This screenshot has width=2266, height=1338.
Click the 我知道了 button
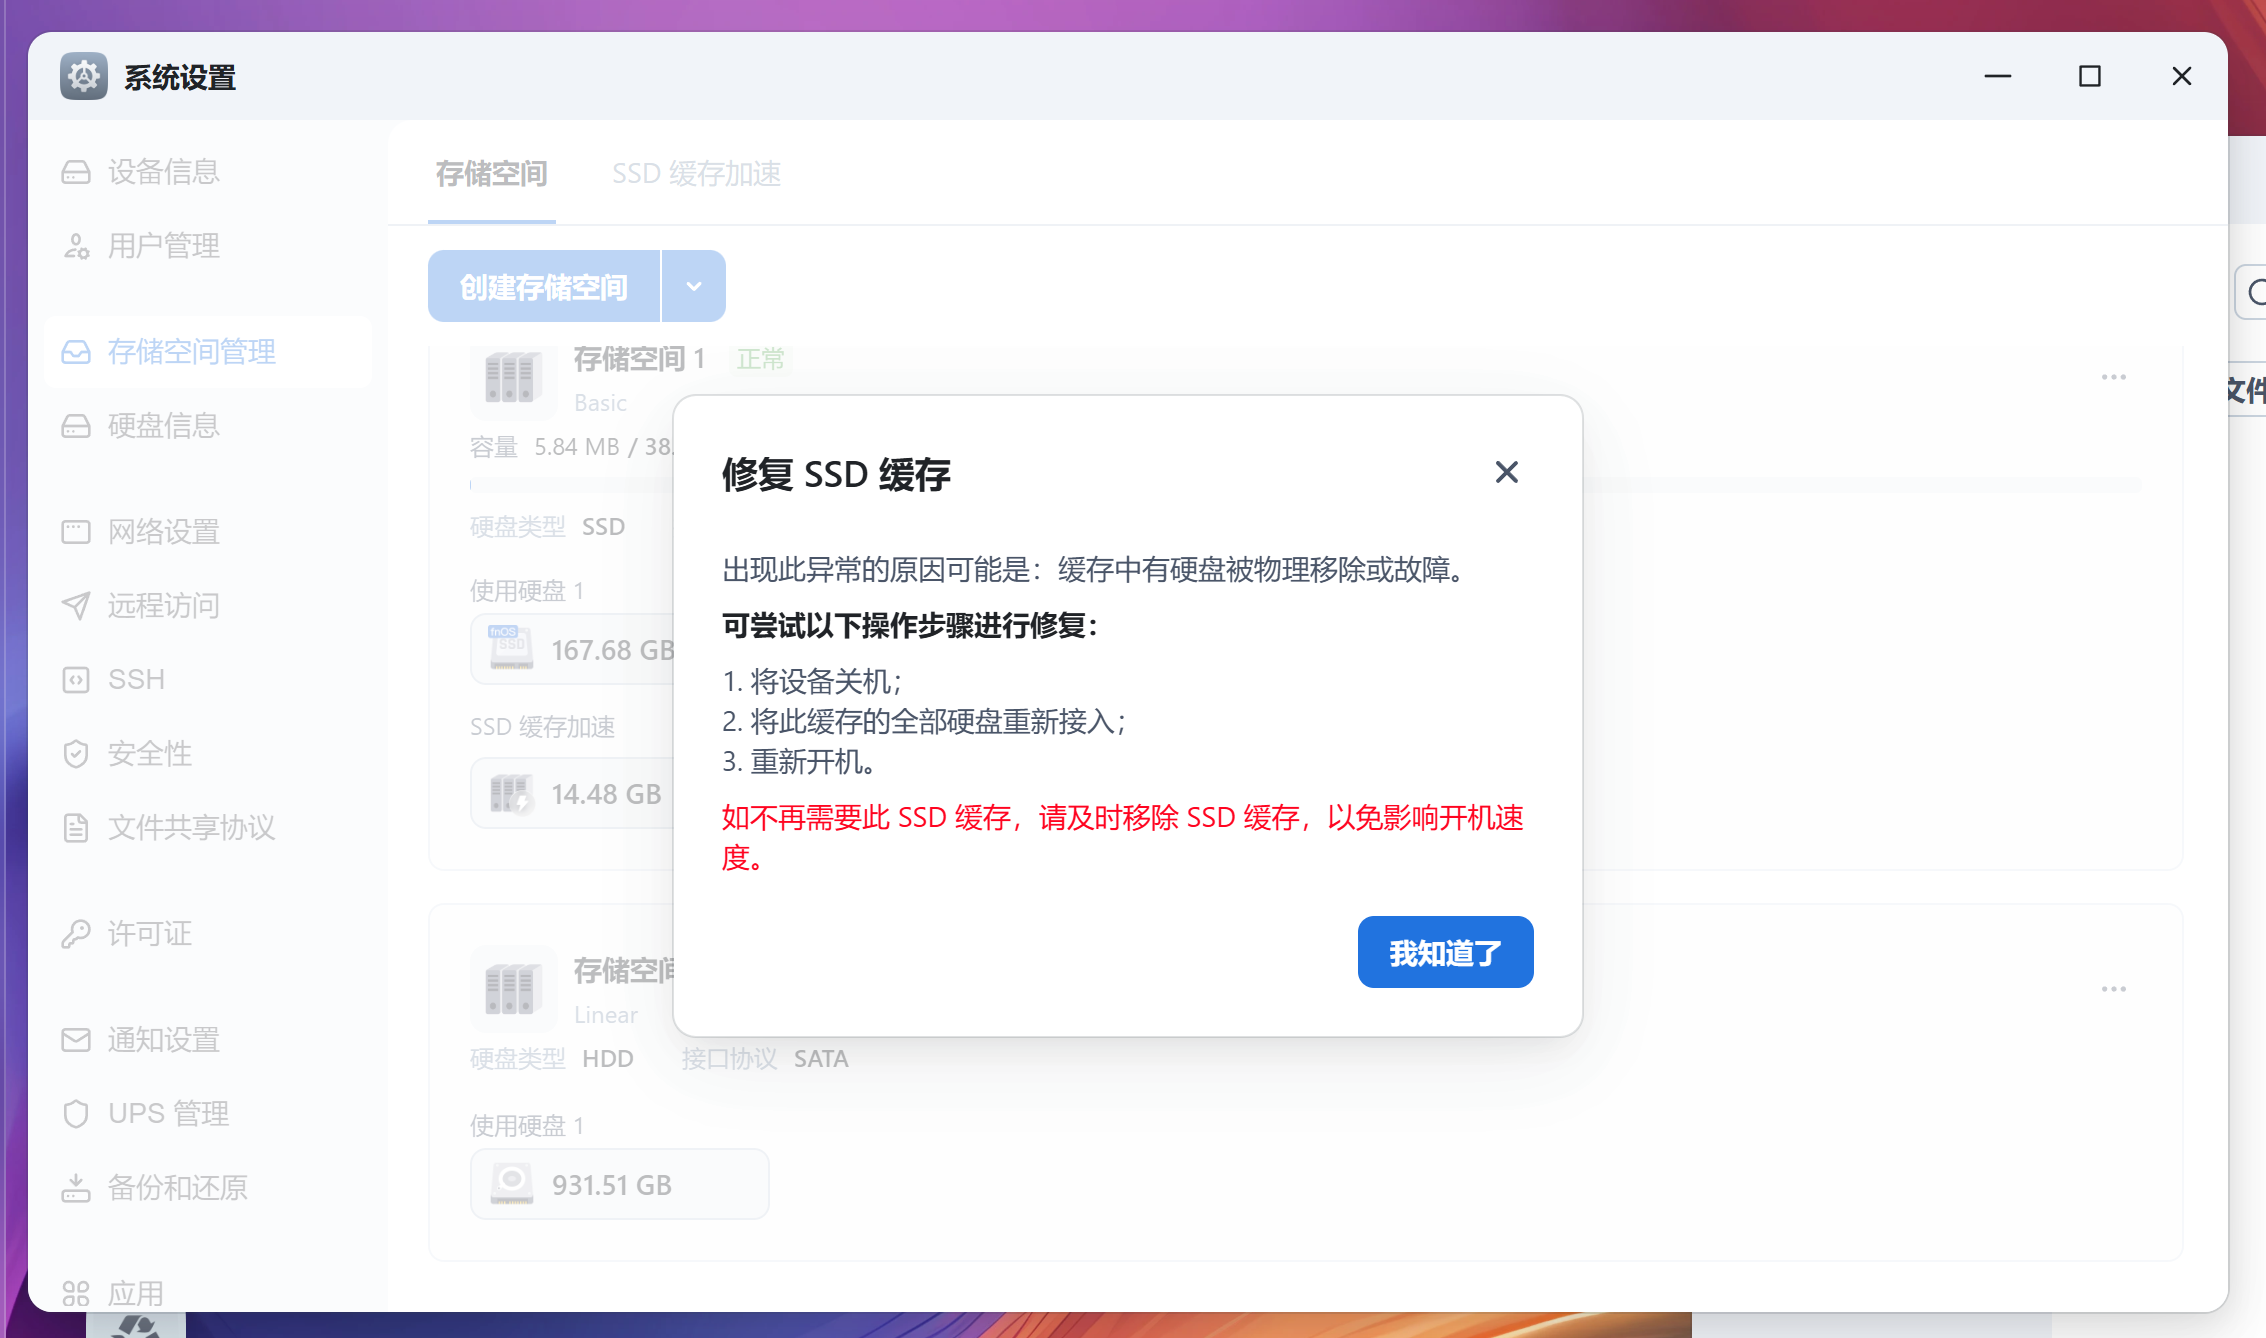click(1444, 952)
